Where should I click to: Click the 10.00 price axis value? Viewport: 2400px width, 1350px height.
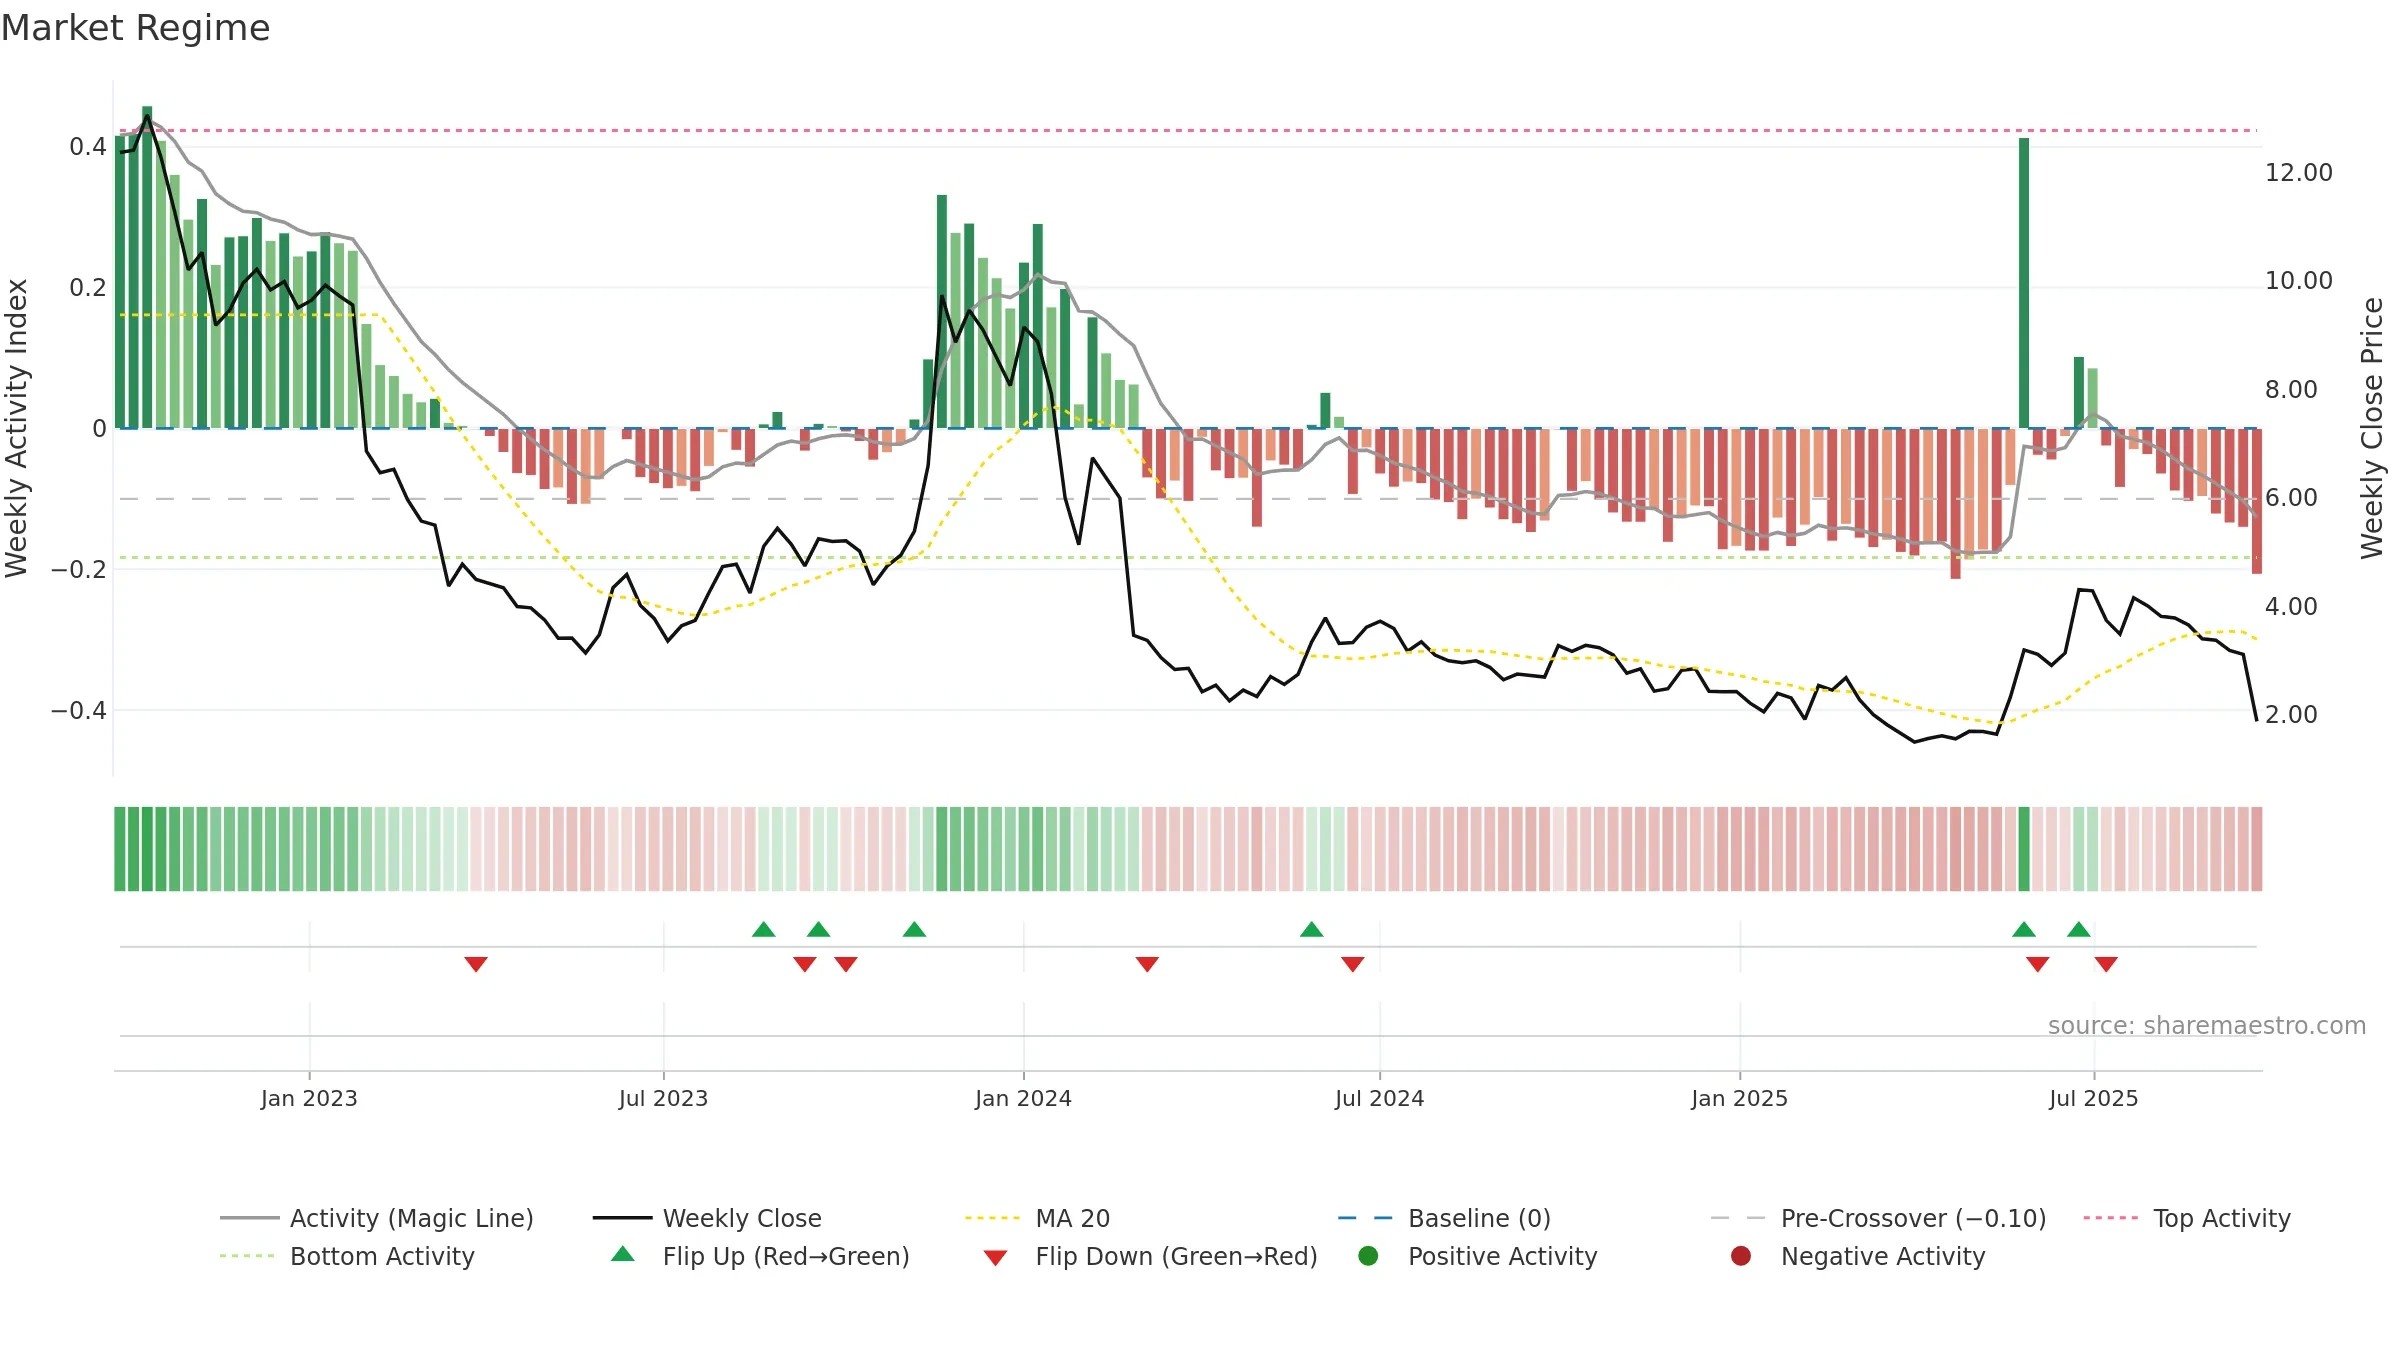2298,281
